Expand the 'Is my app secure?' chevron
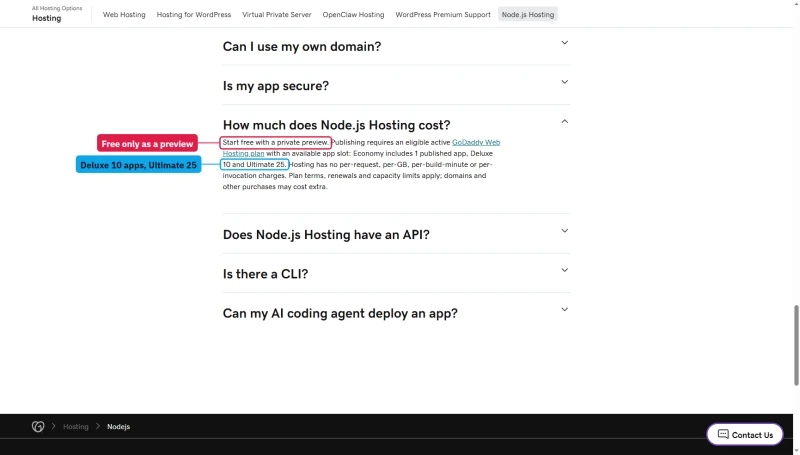Viewport: 800px width, 455px height. (564, 82)
